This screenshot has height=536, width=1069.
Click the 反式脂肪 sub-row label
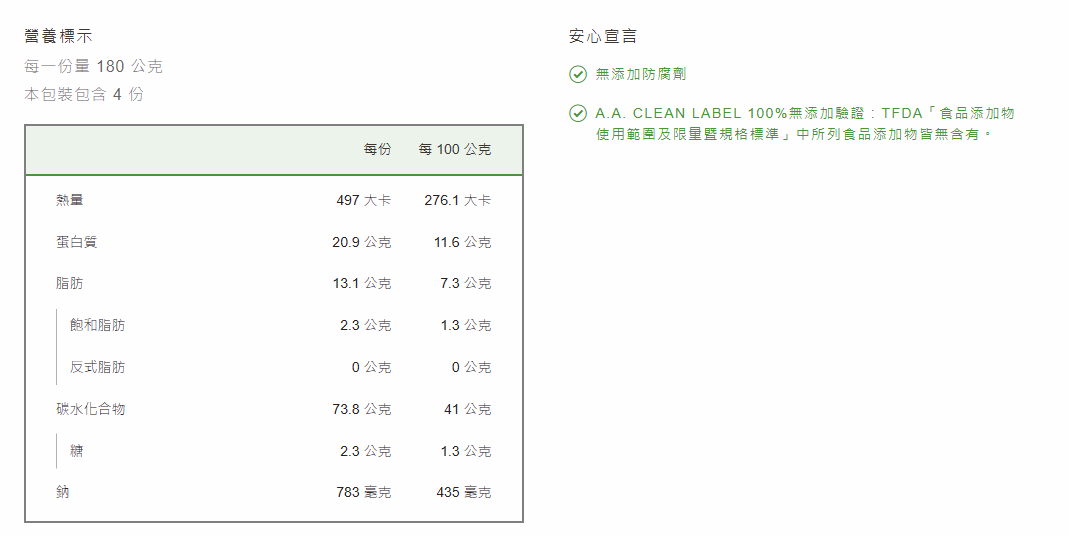tap(98, 368)
